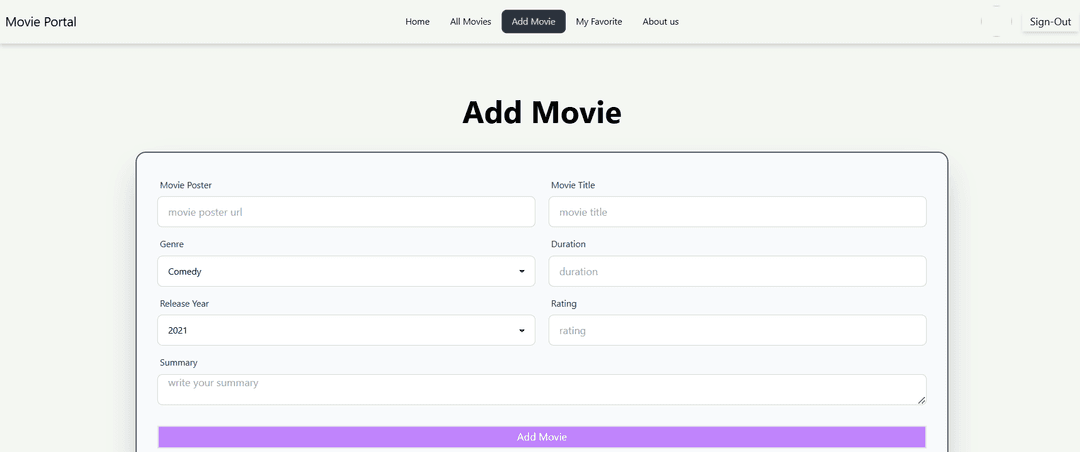Select the rating input box
1080x452 pixels.
[x=737, y=330]
